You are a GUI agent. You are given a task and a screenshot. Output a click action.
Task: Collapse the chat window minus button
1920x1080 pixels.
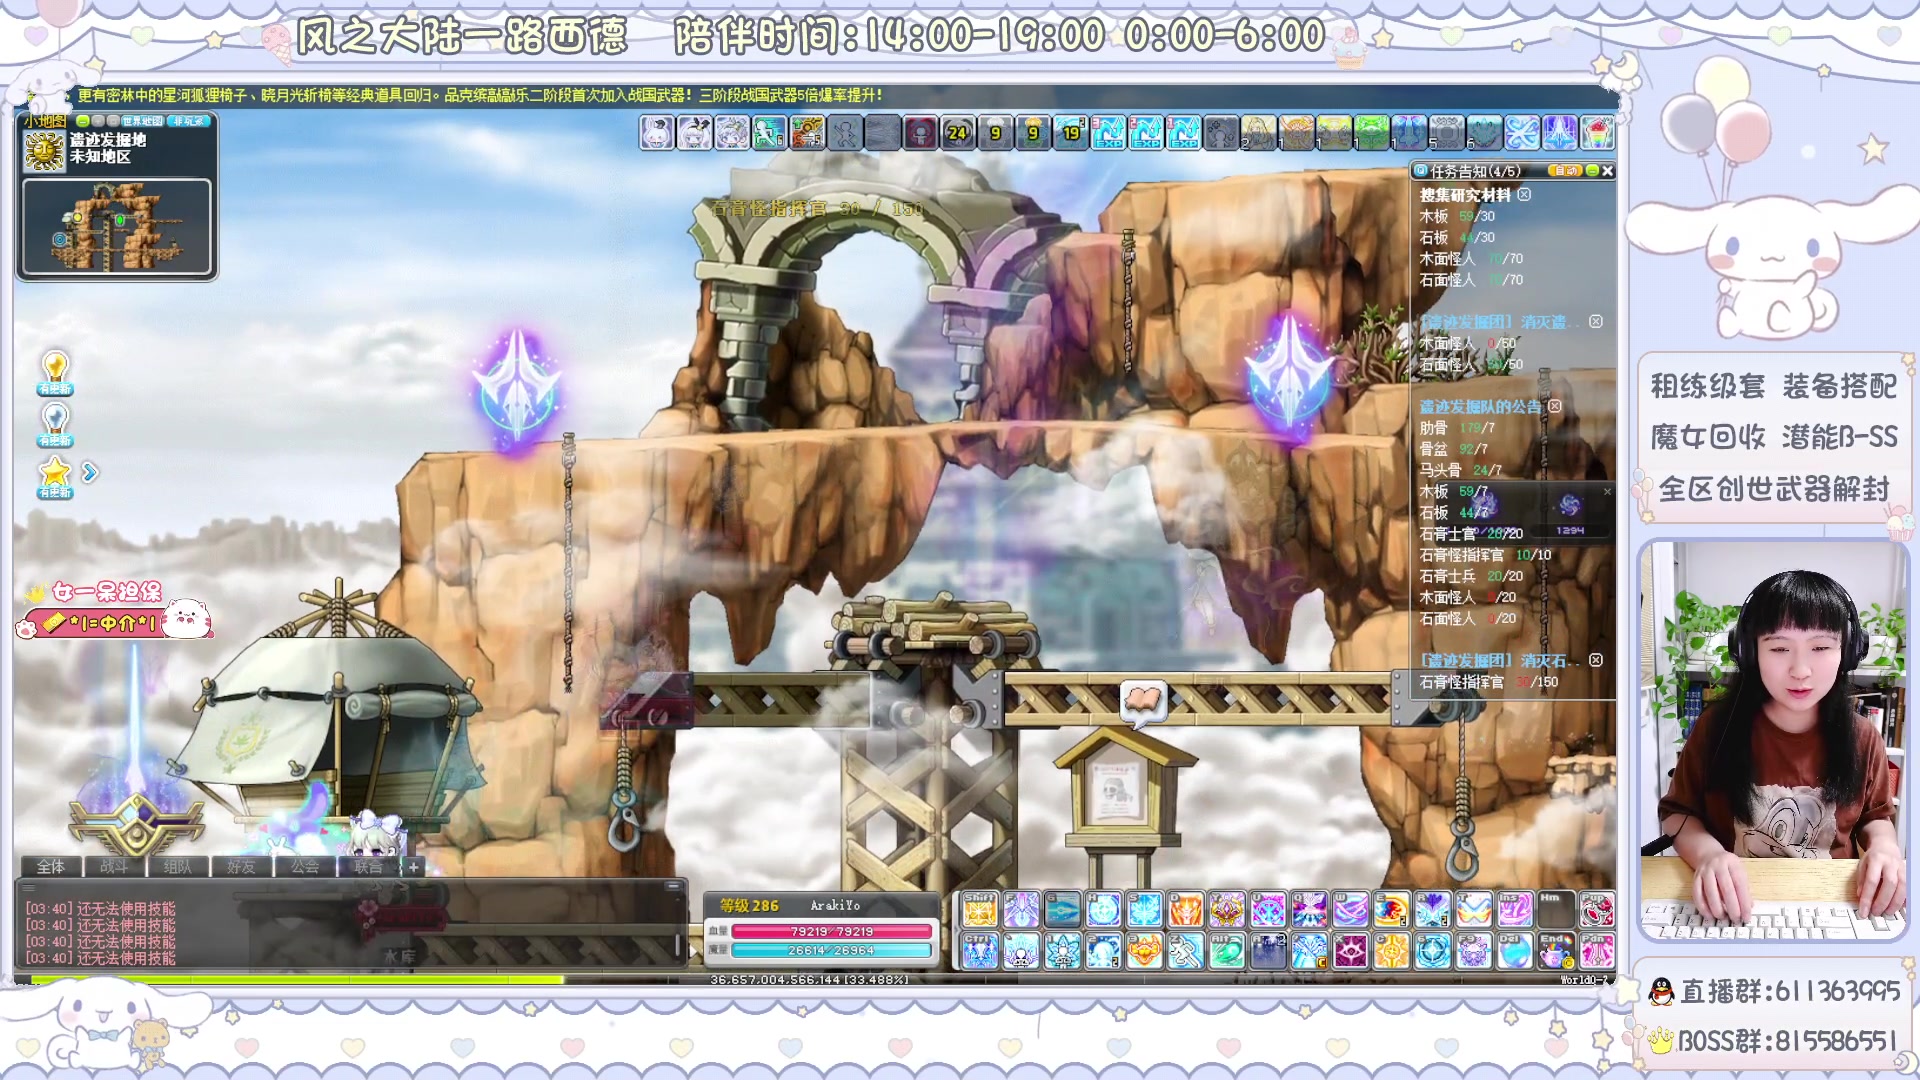coord(673,886)
